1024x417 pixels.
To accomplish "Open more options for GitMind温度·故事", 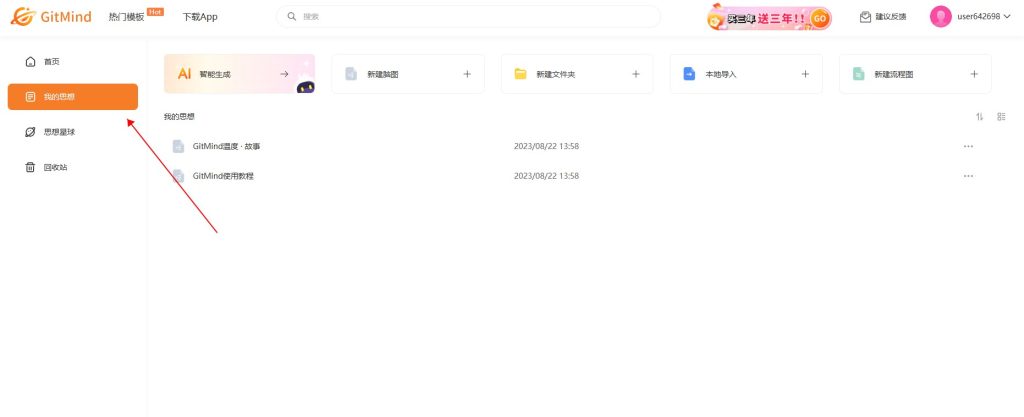I will coord(968,146).
